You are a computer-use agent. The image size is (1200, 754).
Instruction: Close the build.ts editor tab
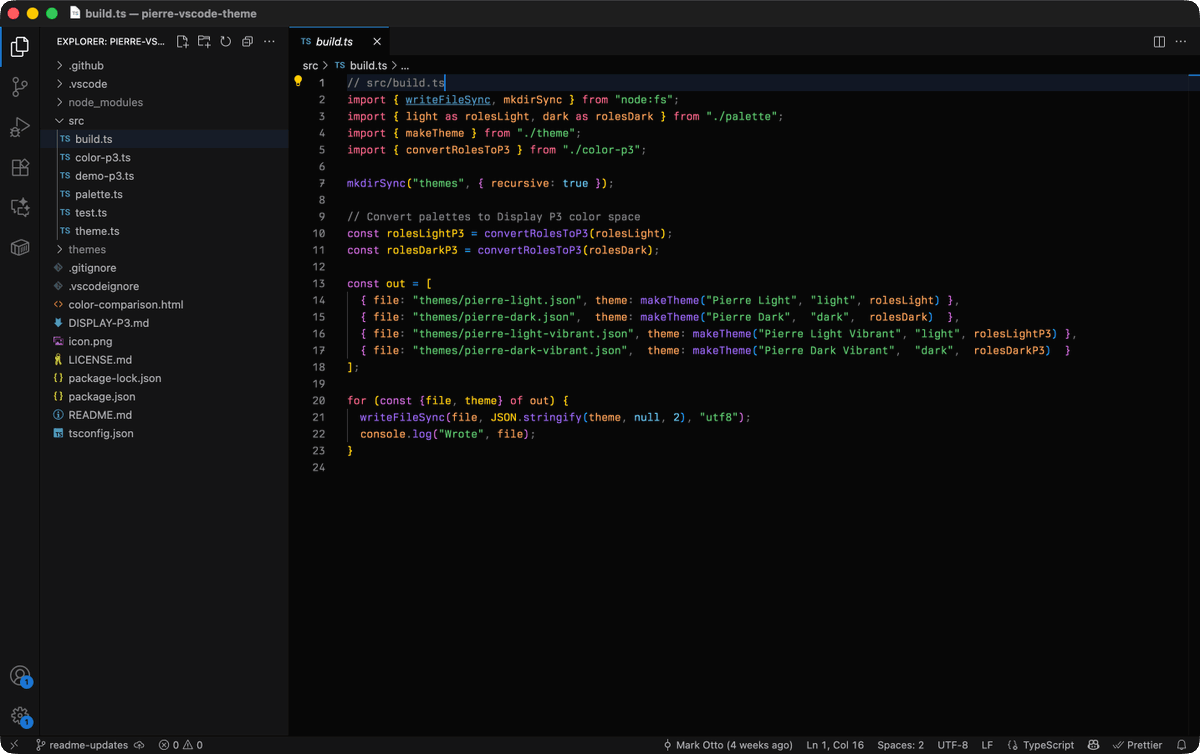click(x=377, y=42)
